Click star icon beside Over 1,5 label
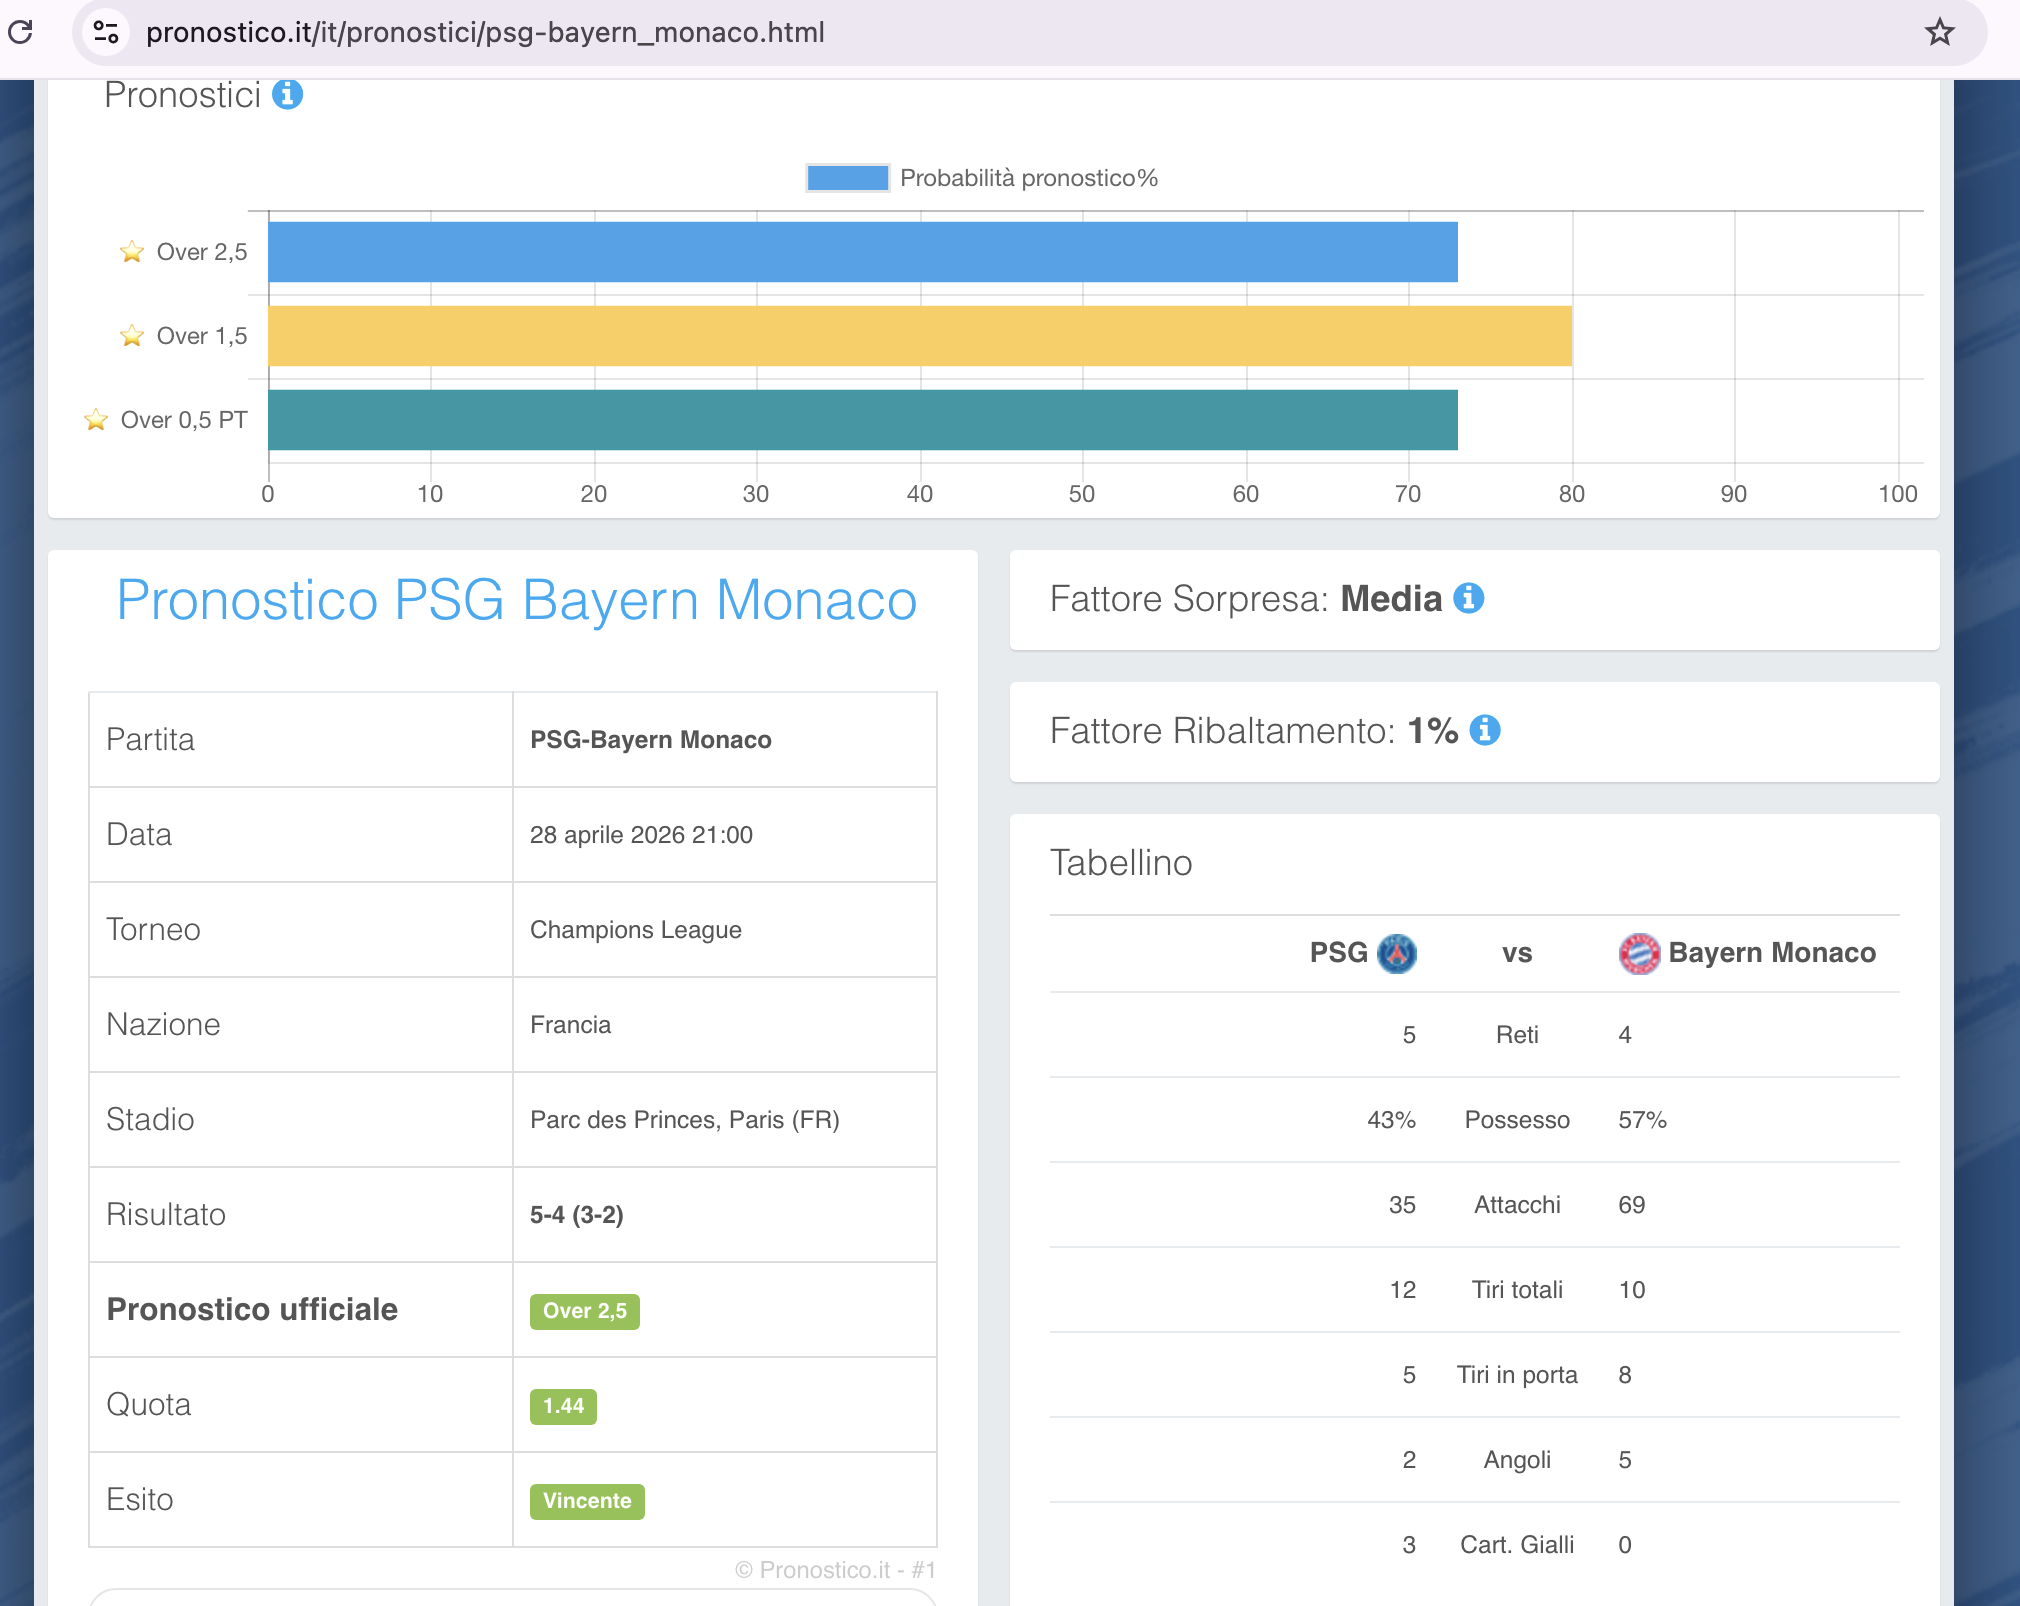2020x1606 pixels. (x=131, y=336)
